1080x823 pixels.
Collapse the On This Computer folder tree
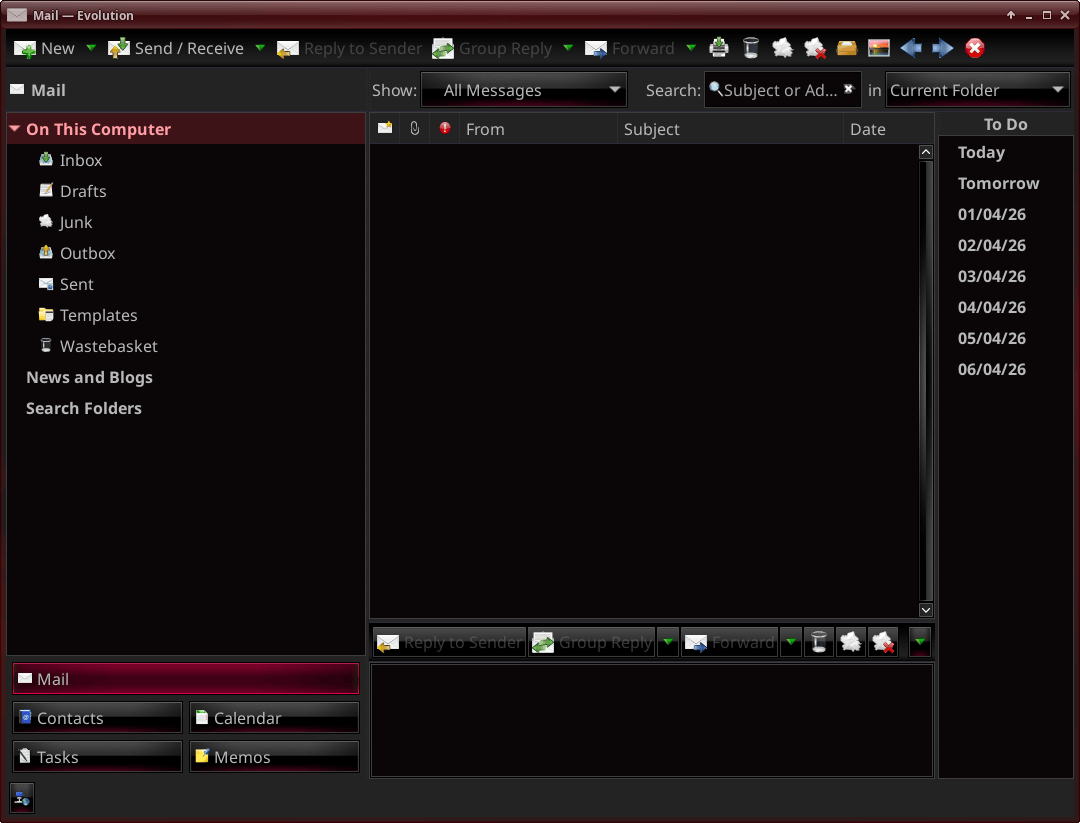pos(15,129)
